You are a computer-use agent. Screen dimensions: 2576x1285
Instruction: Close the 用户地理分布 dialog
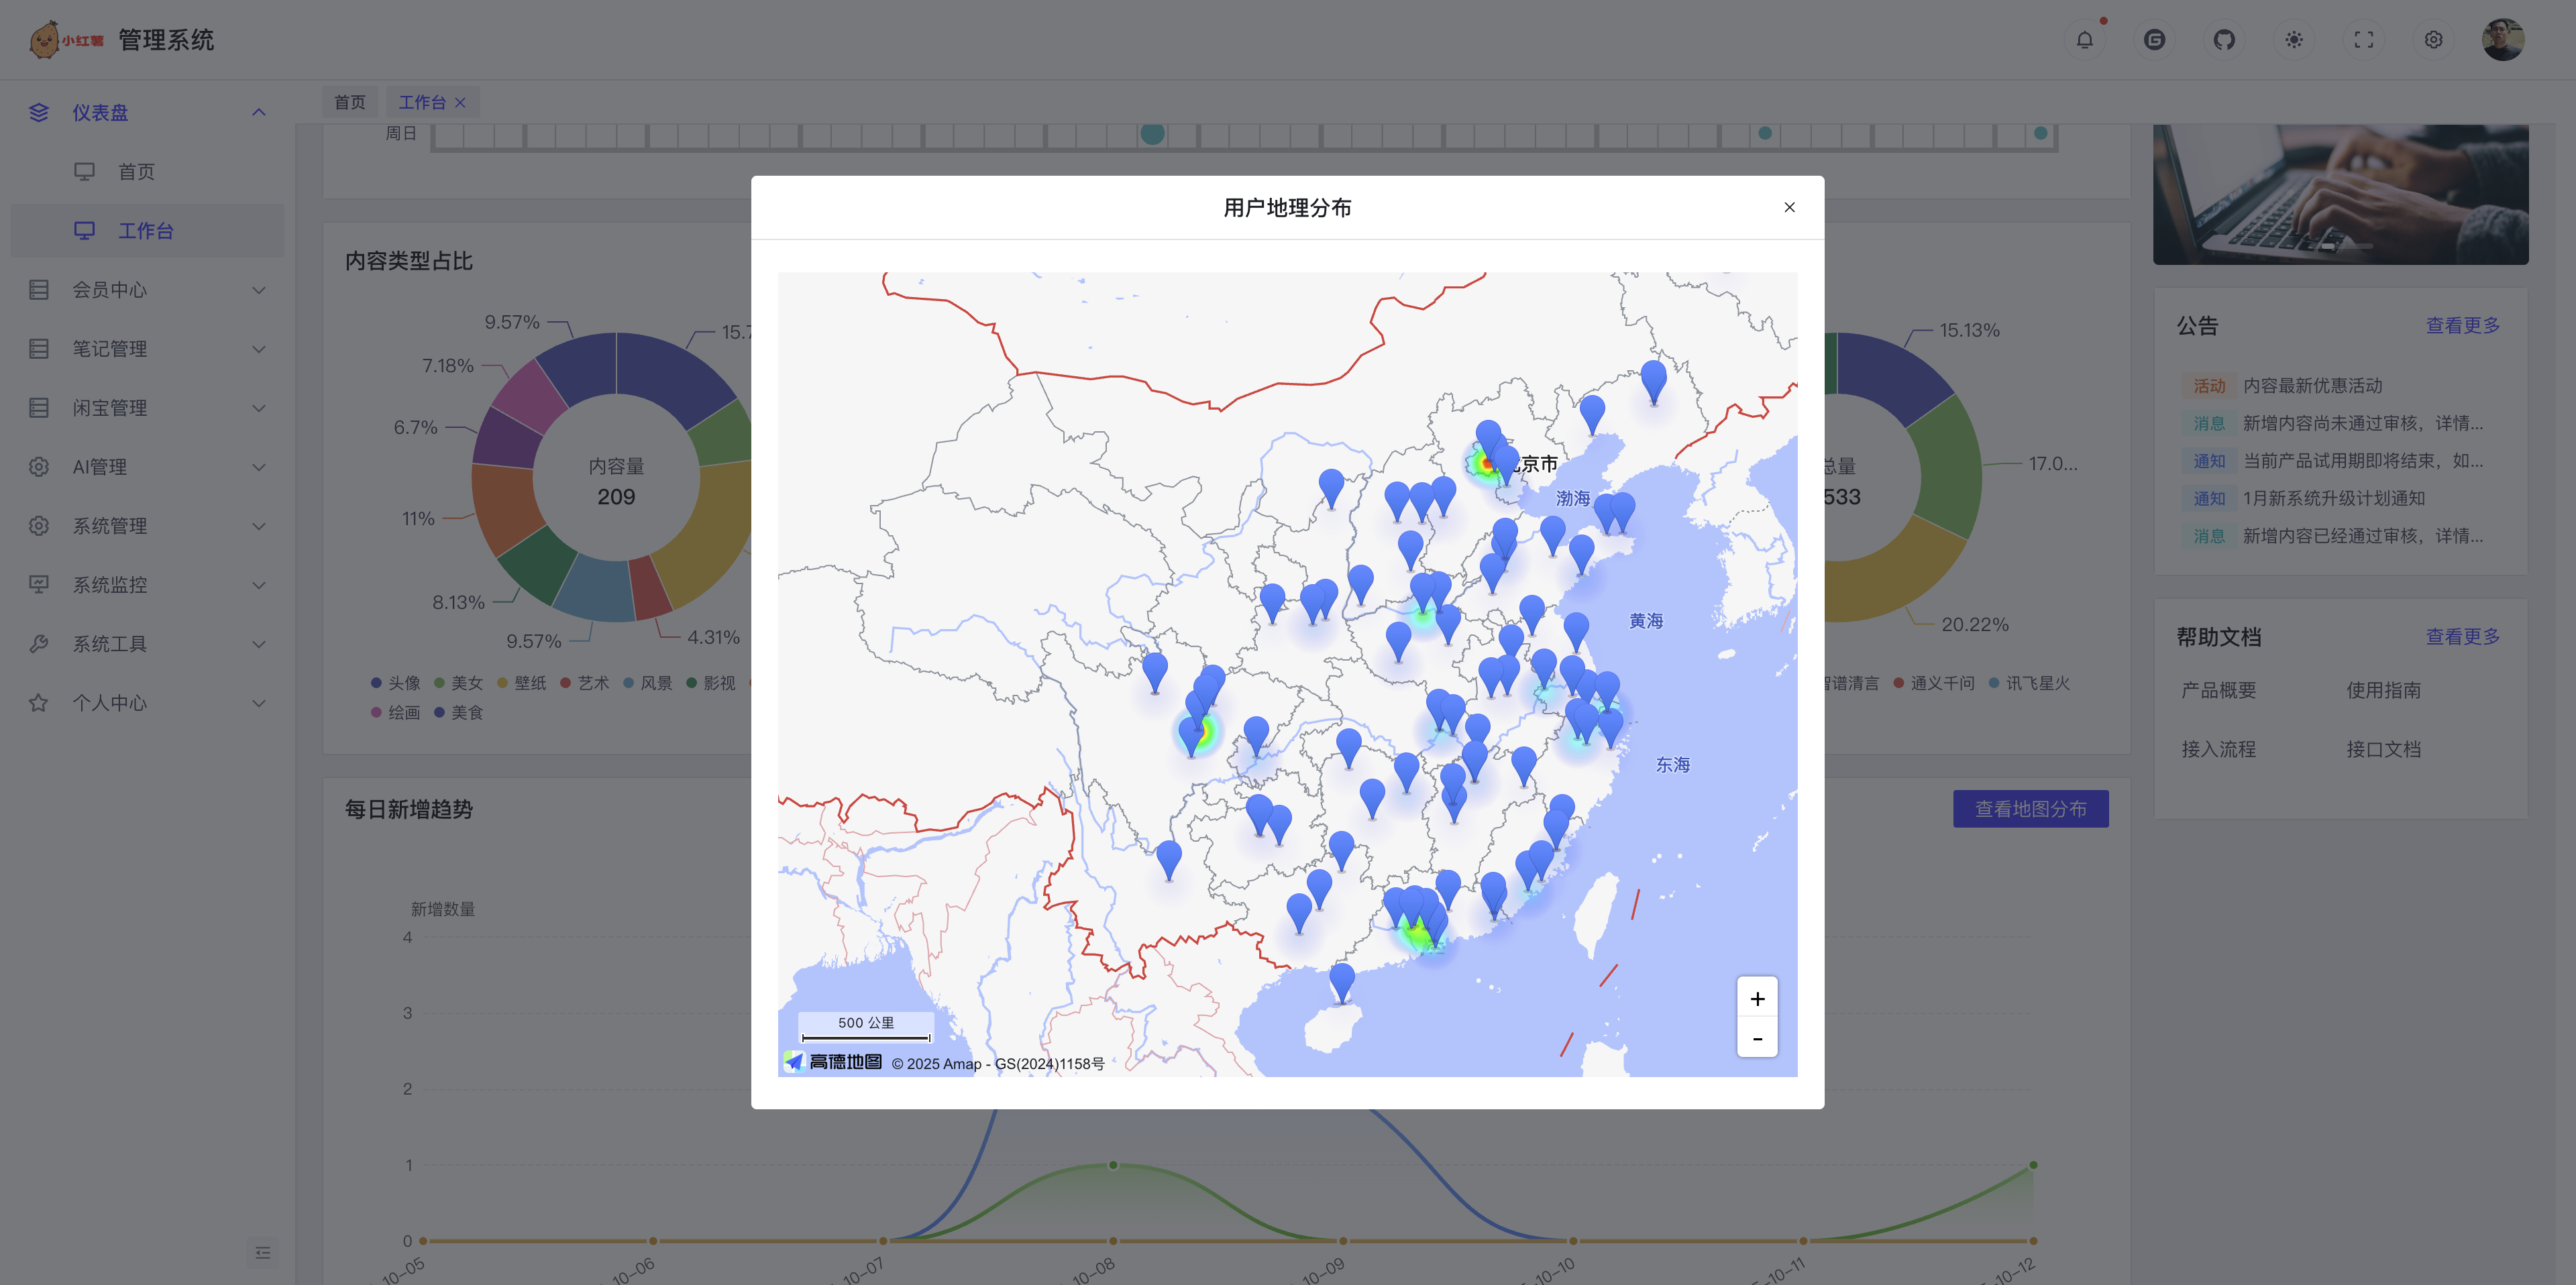point(1789,207)
